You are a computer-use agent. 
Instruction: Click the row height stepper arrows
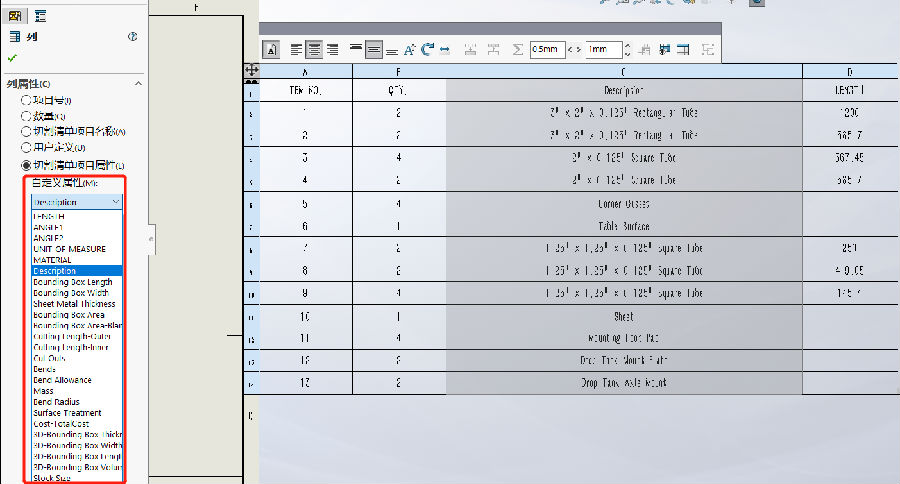tap(627, 49)
